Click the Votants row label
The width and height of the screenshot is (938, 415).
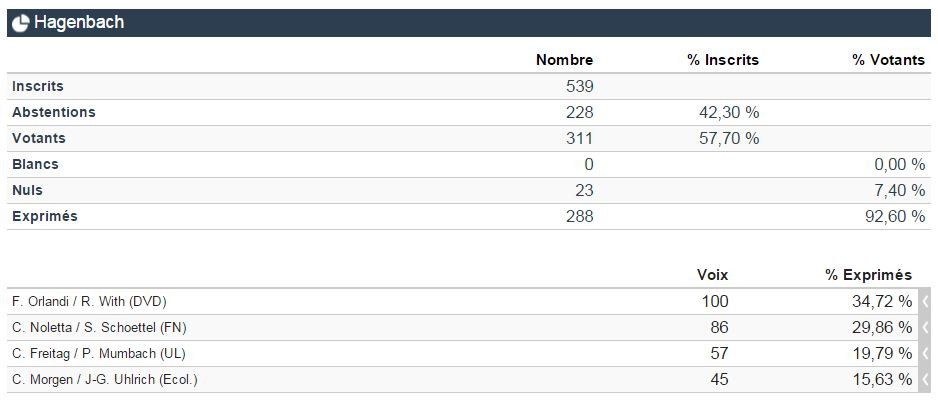point(40,138)
